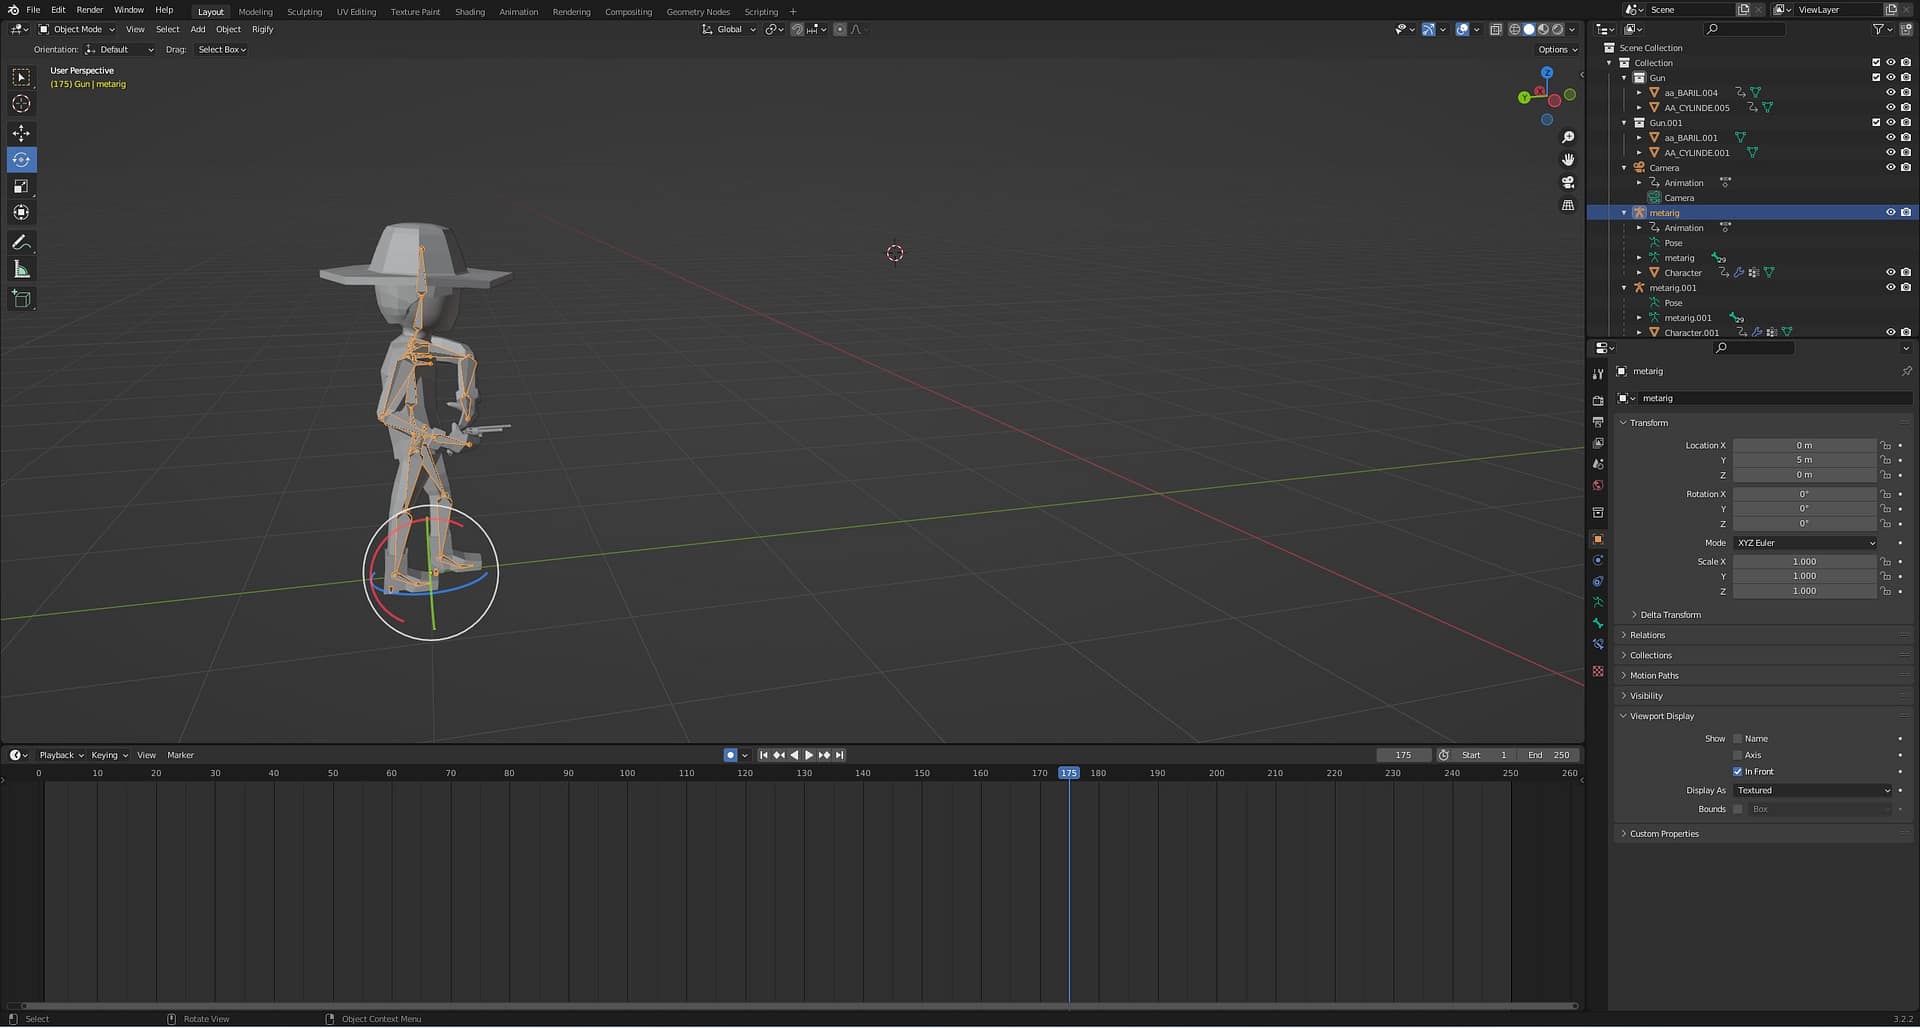
Task: Choose the Measure tool
Action: tap(21, 270)
